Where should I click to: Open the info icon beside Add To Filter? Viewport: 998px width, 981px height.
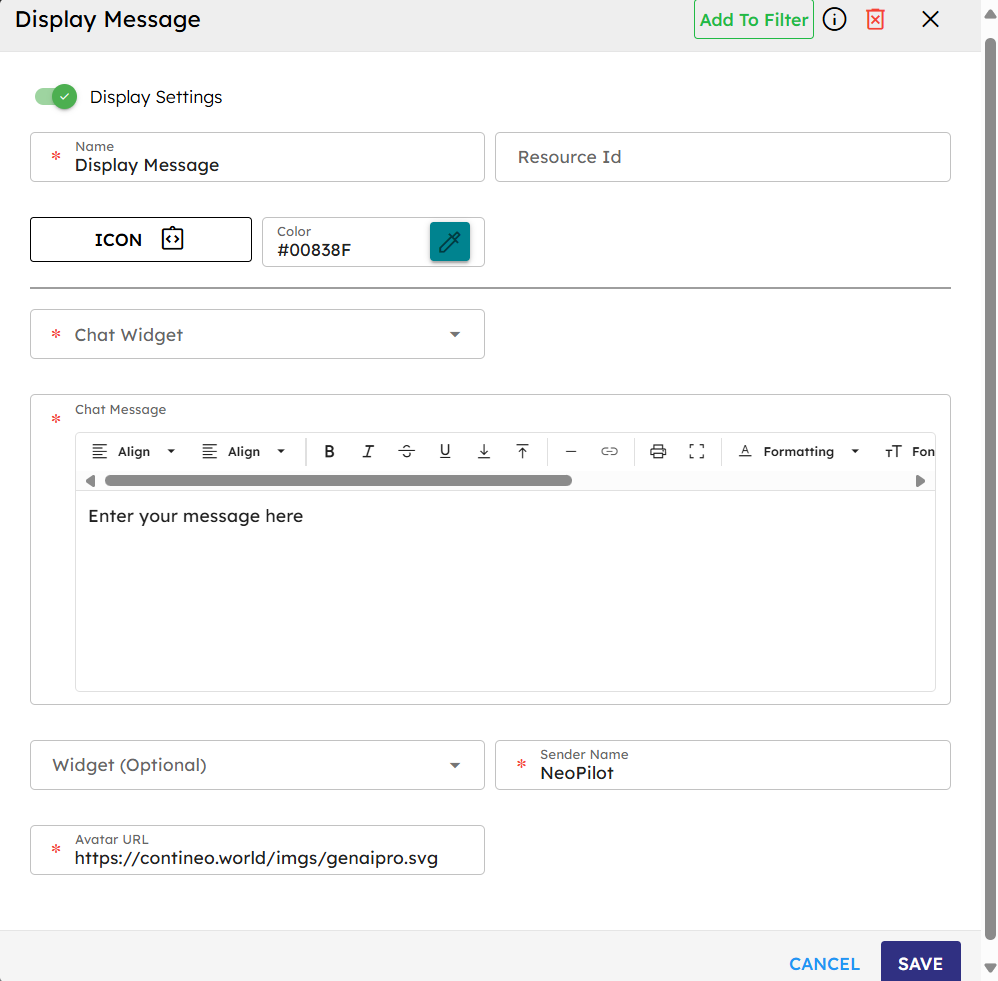pyautogui.click(x=834, y=19)
